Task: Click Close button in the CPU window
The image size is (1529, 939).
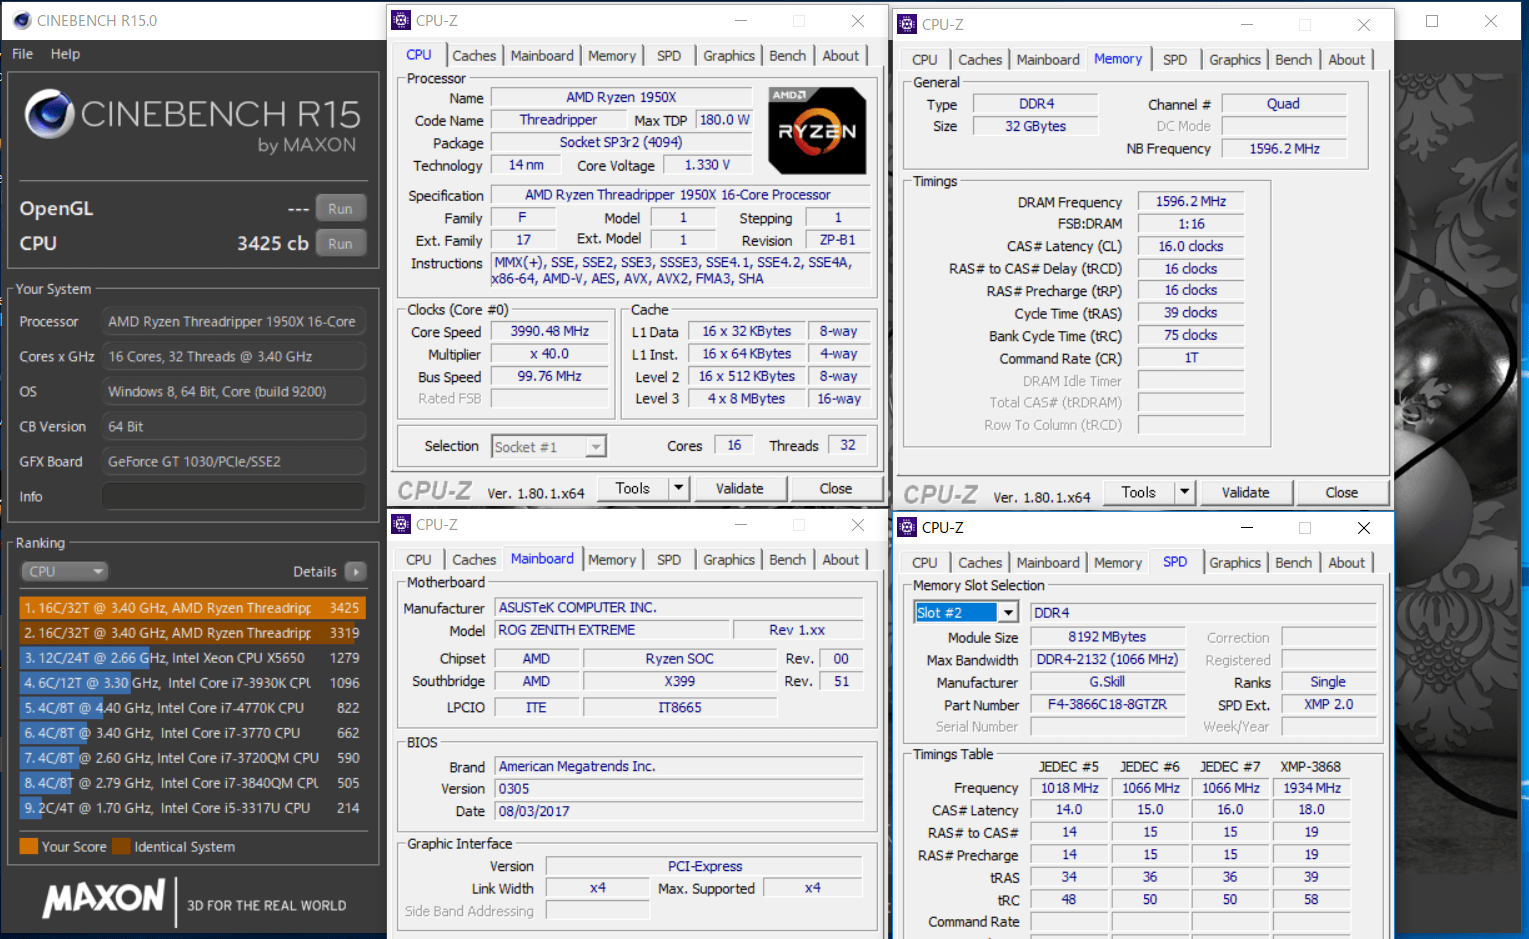Action: click(836, 488)
